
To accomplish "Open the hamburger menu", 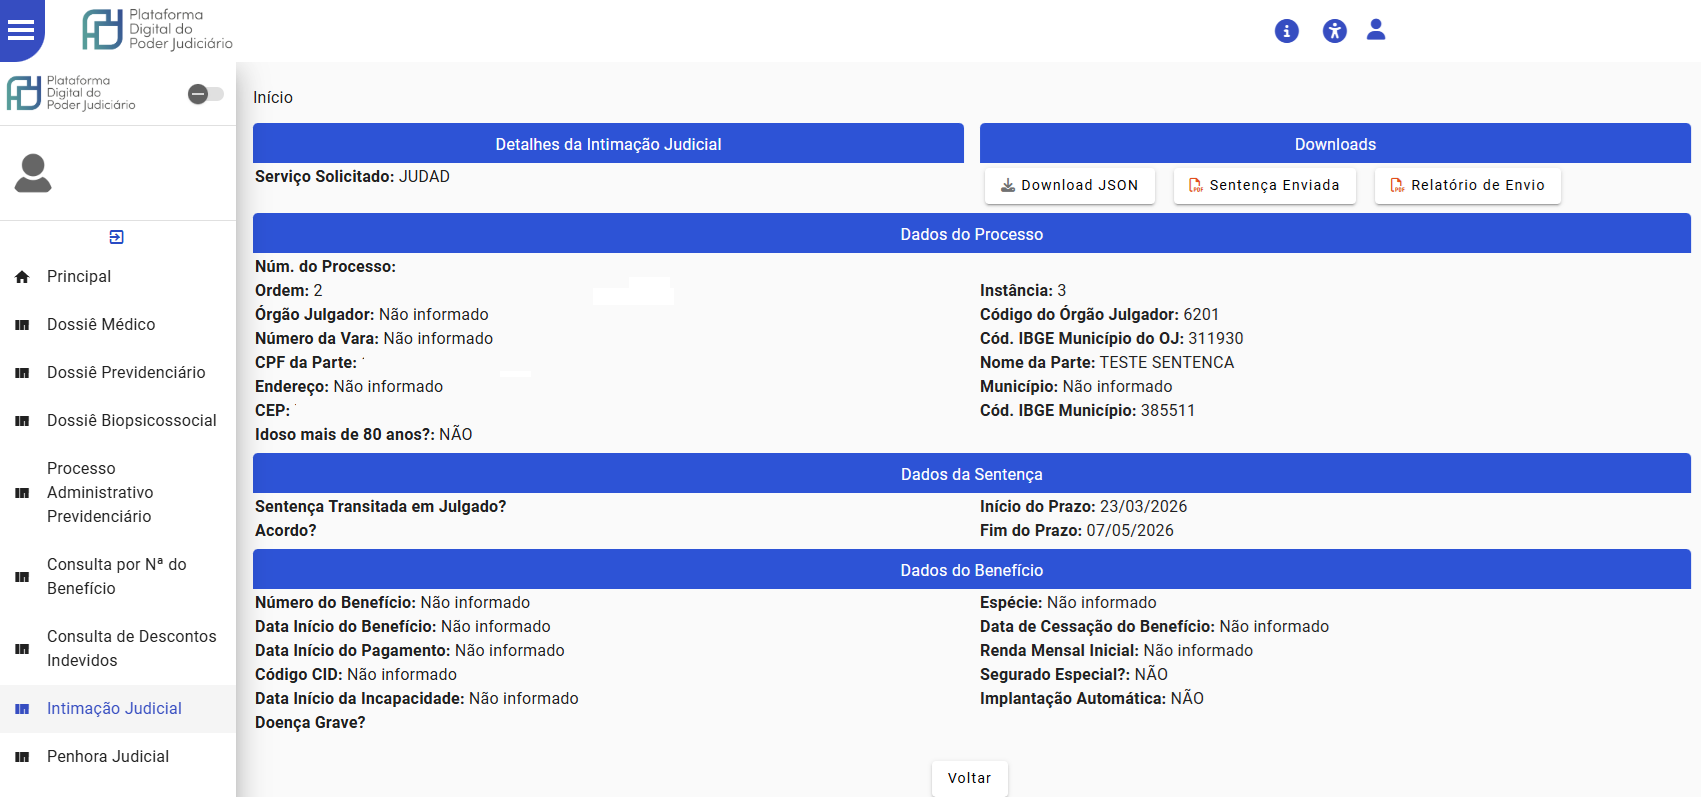I will pos(21,30).
